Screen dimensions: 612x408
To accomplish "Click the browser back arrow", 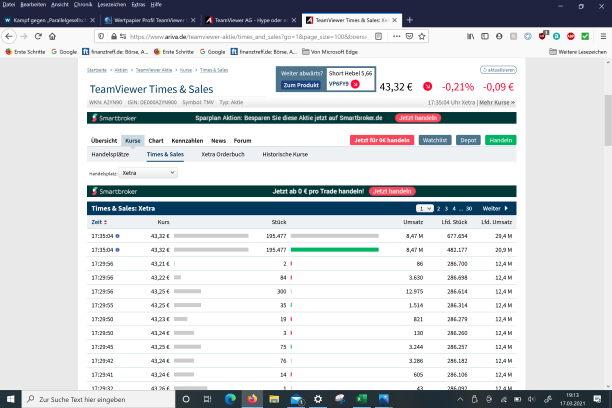I will (x=10, y=35).
